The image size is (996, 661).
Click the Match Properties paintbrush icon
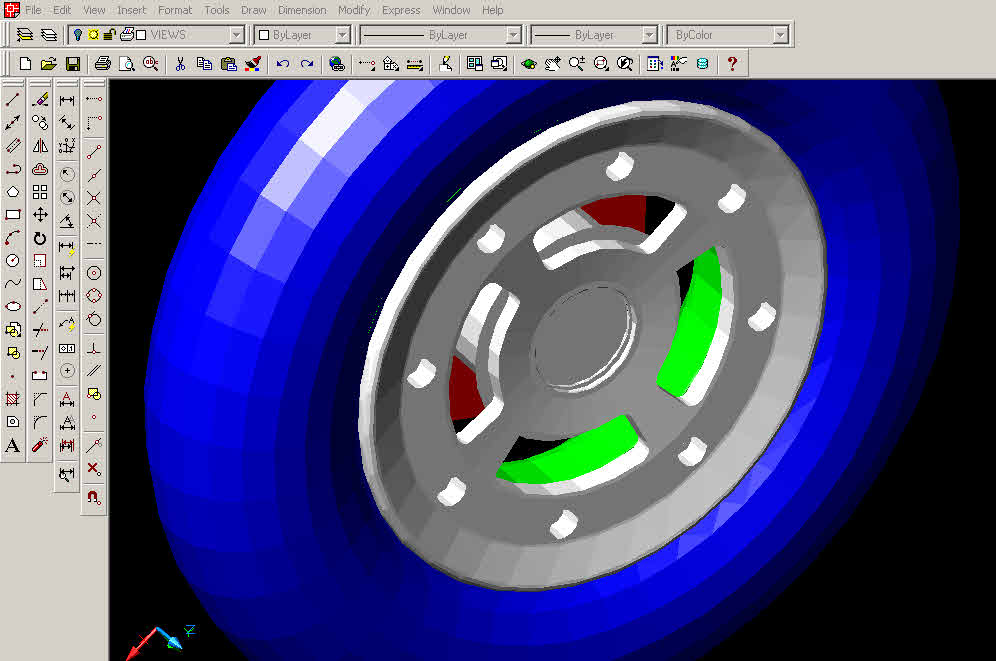point(253,63)
